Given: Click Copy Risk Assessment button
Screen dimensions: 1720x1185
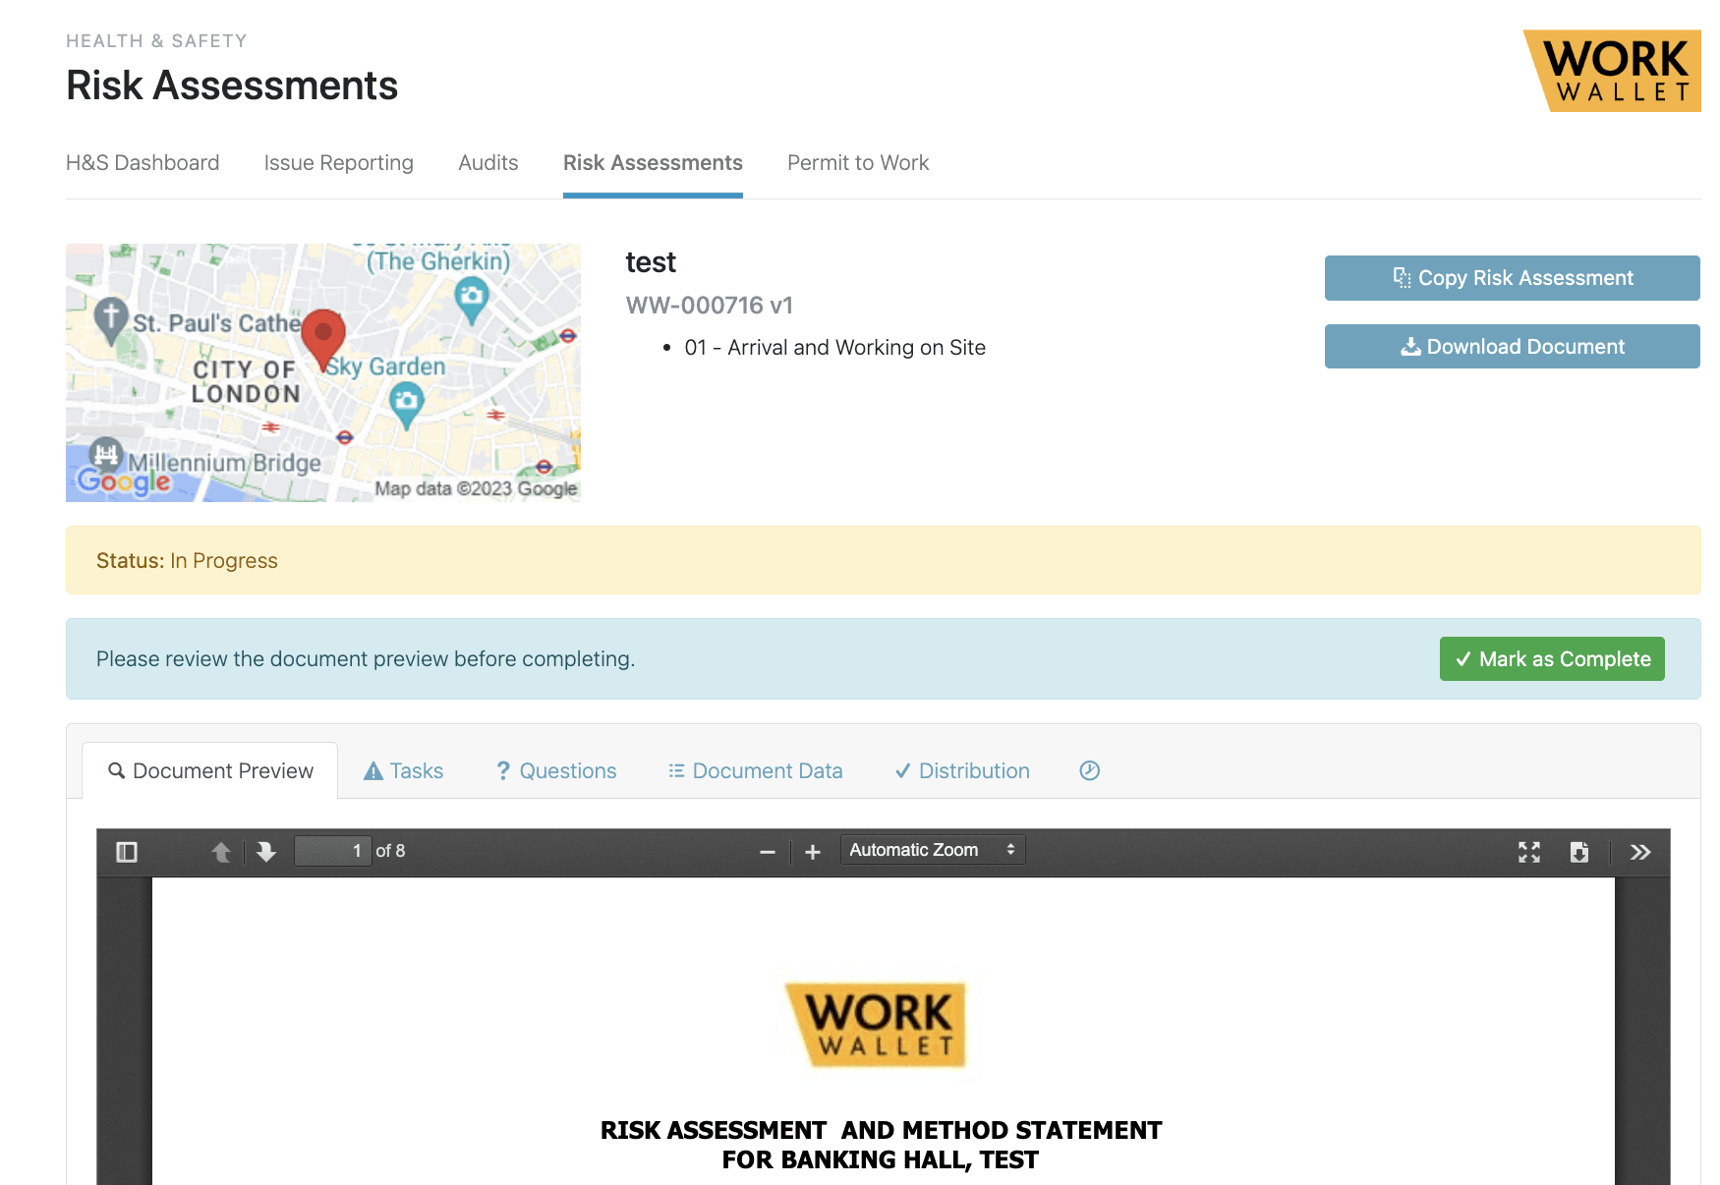Looking at the screenshot, I should pyautogui.click(x=1511, y=278).
